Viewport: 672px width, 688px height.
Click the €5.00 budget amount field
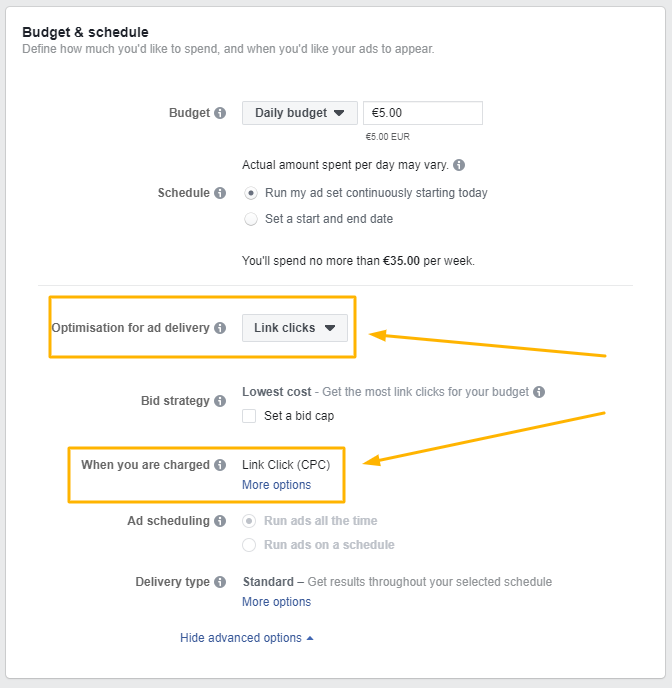click(422, 113)
